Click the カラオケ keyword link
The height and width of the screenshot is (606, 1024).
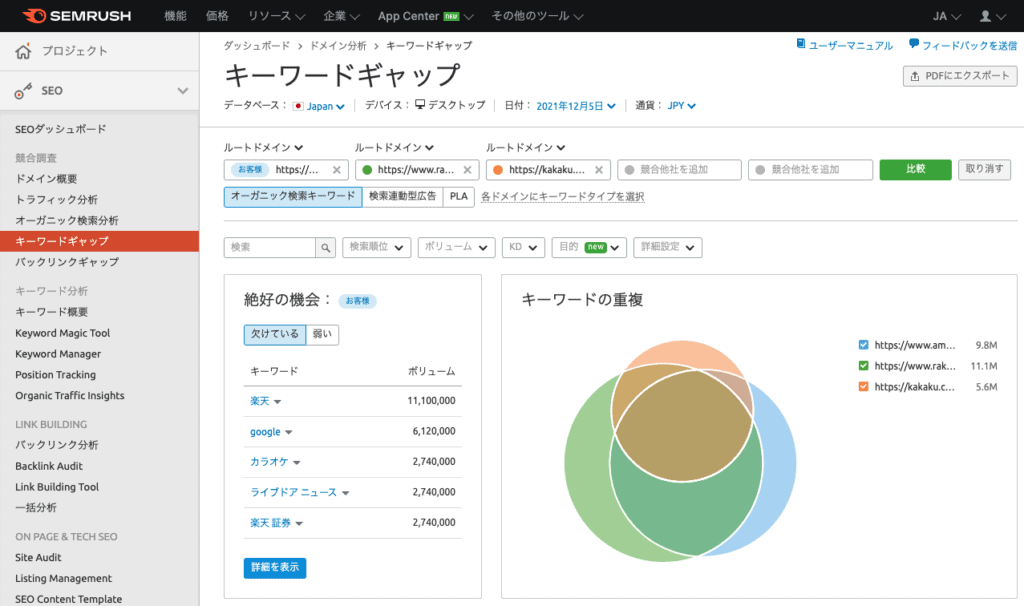(x=269, y=462)
